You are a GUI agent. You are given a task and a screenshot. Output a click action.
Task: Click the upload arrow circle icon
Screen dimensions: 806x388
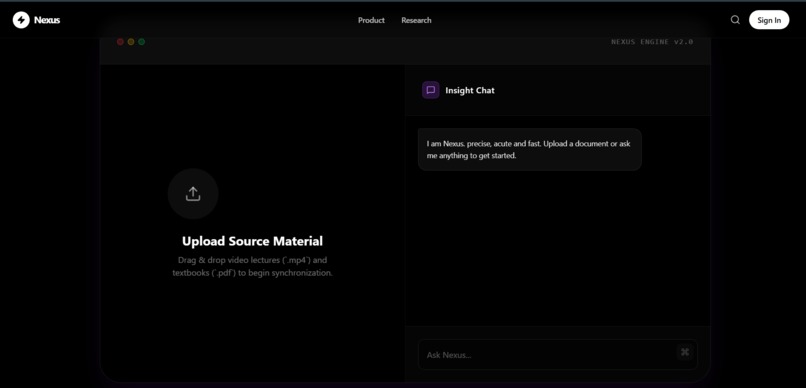[193, 194]
